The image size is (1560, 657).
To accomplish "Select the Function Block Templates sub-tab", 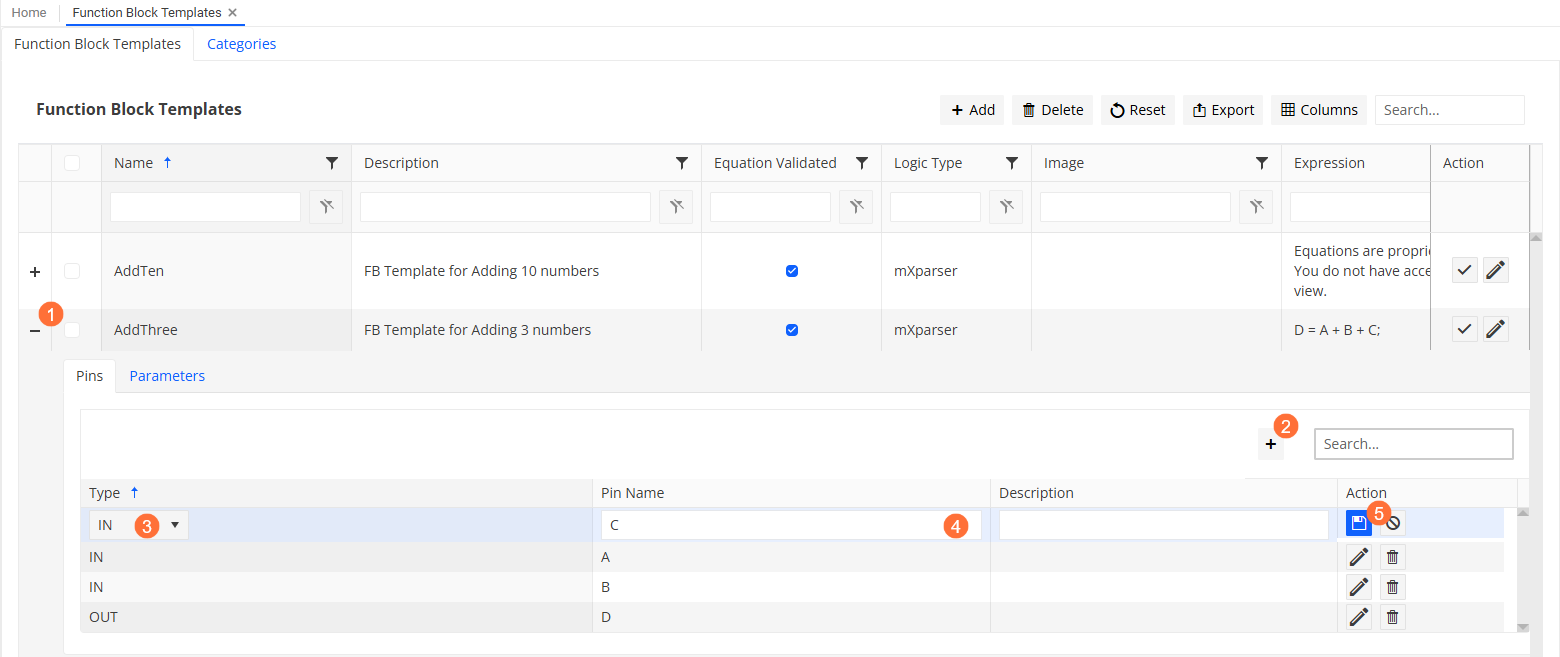I will pyautogui.click(x=97, y=44).
